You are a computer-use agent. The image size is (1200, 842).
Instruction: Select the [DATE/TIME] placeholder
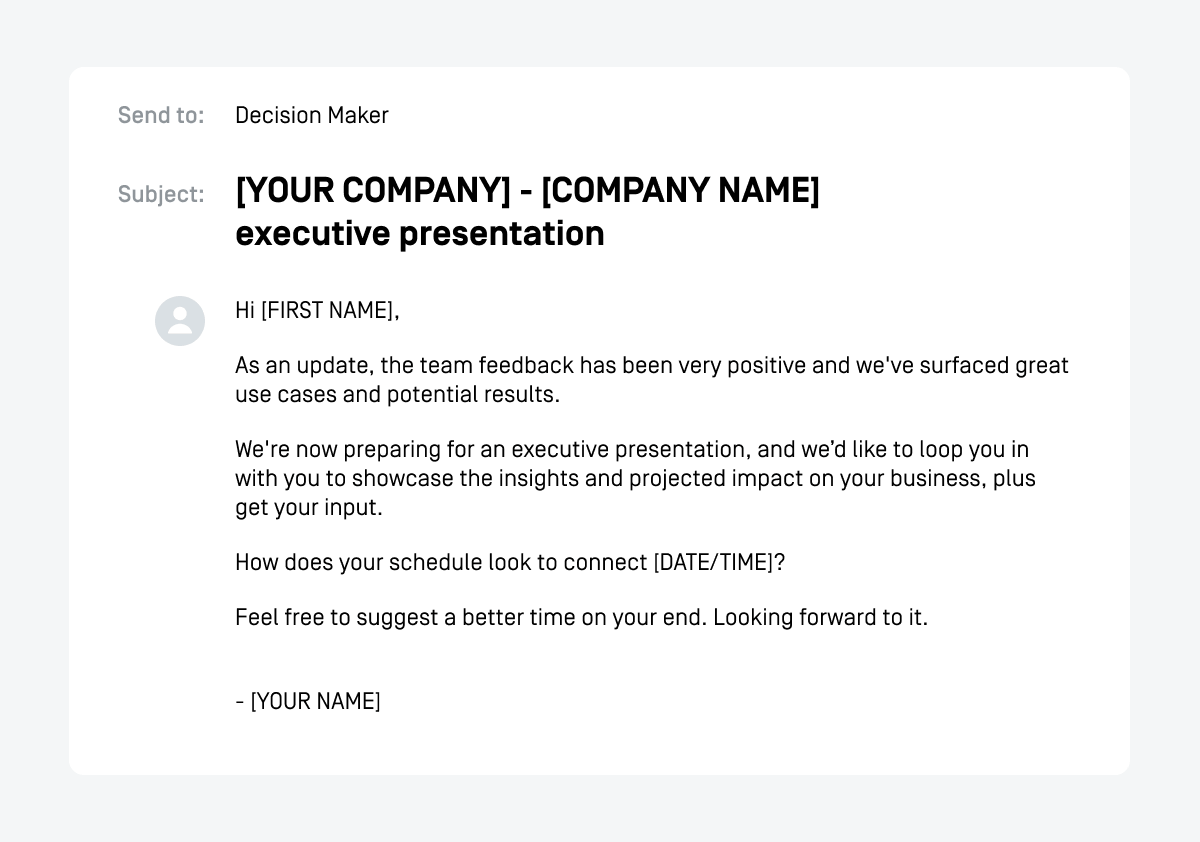click(713, 562)
